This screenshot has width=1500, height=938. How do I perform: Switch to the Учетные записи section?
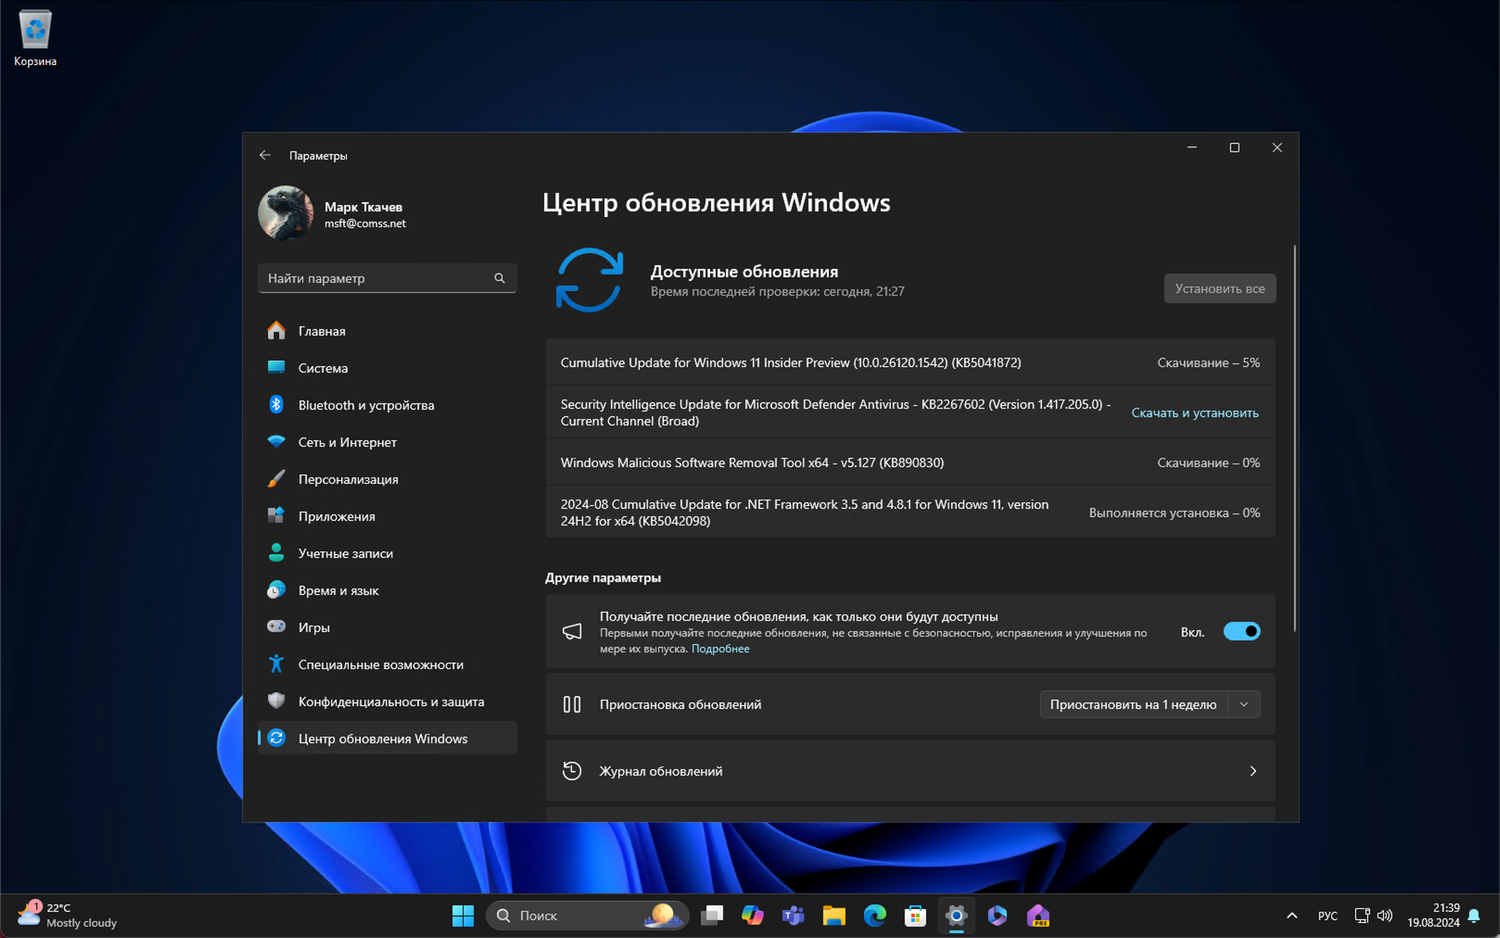387,553
